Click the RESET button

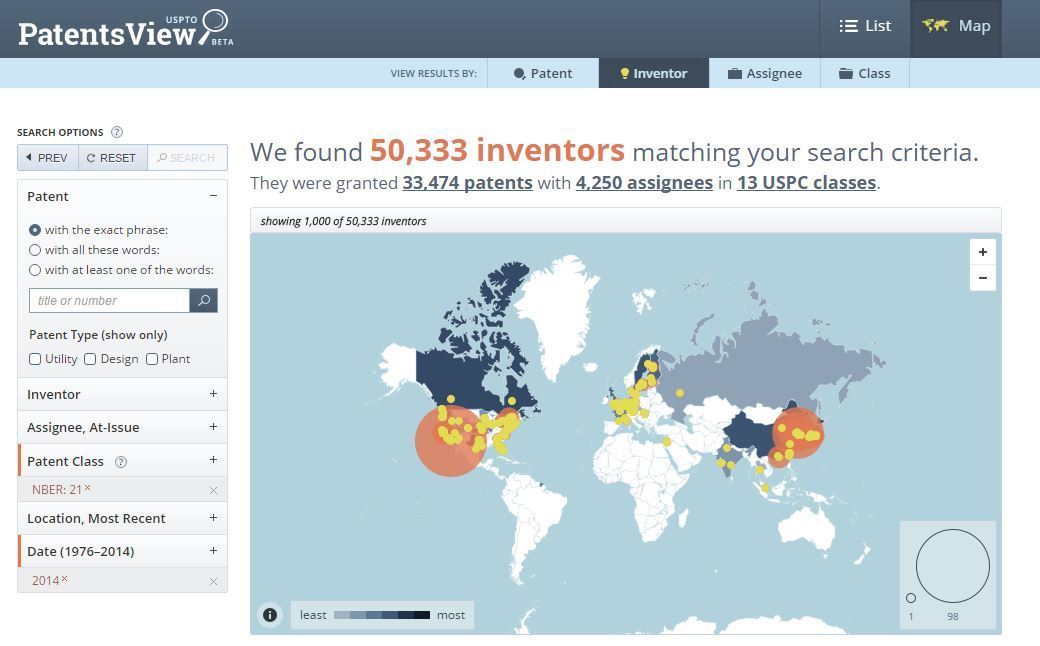[x=112, y=158]
